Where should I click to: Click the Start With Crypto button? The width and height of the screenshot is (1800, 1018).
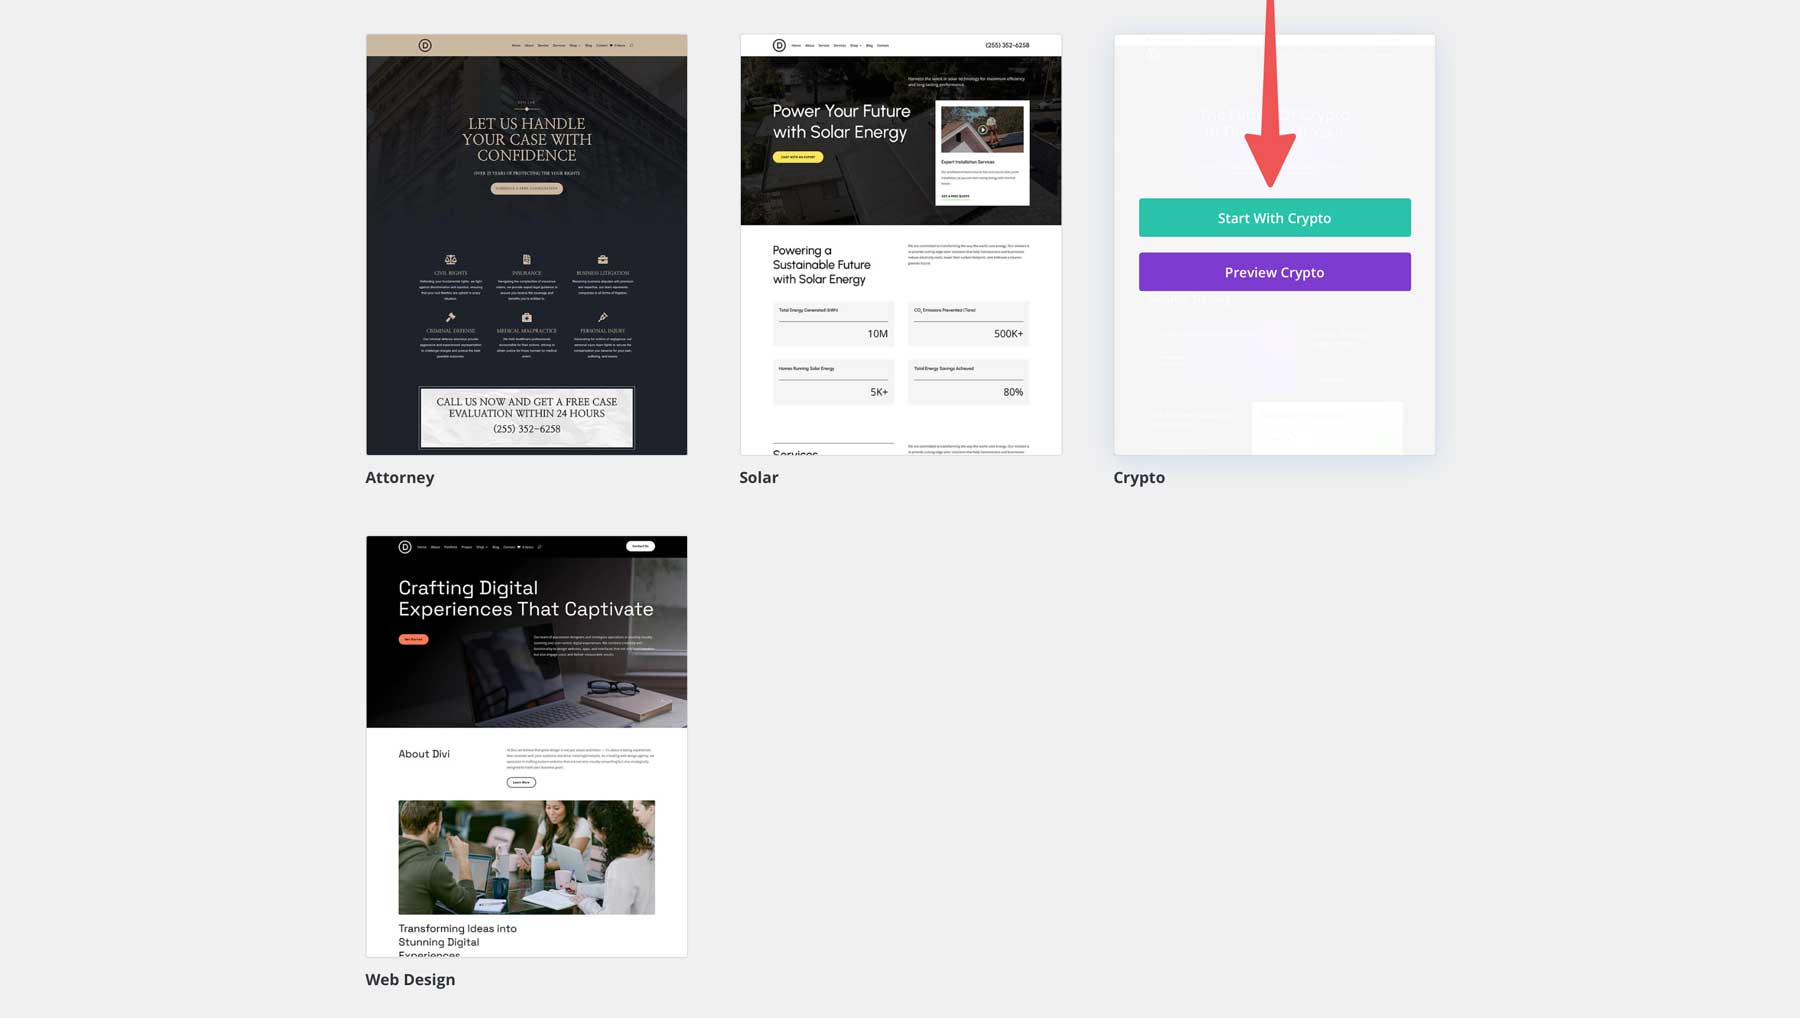(1274, 217)
